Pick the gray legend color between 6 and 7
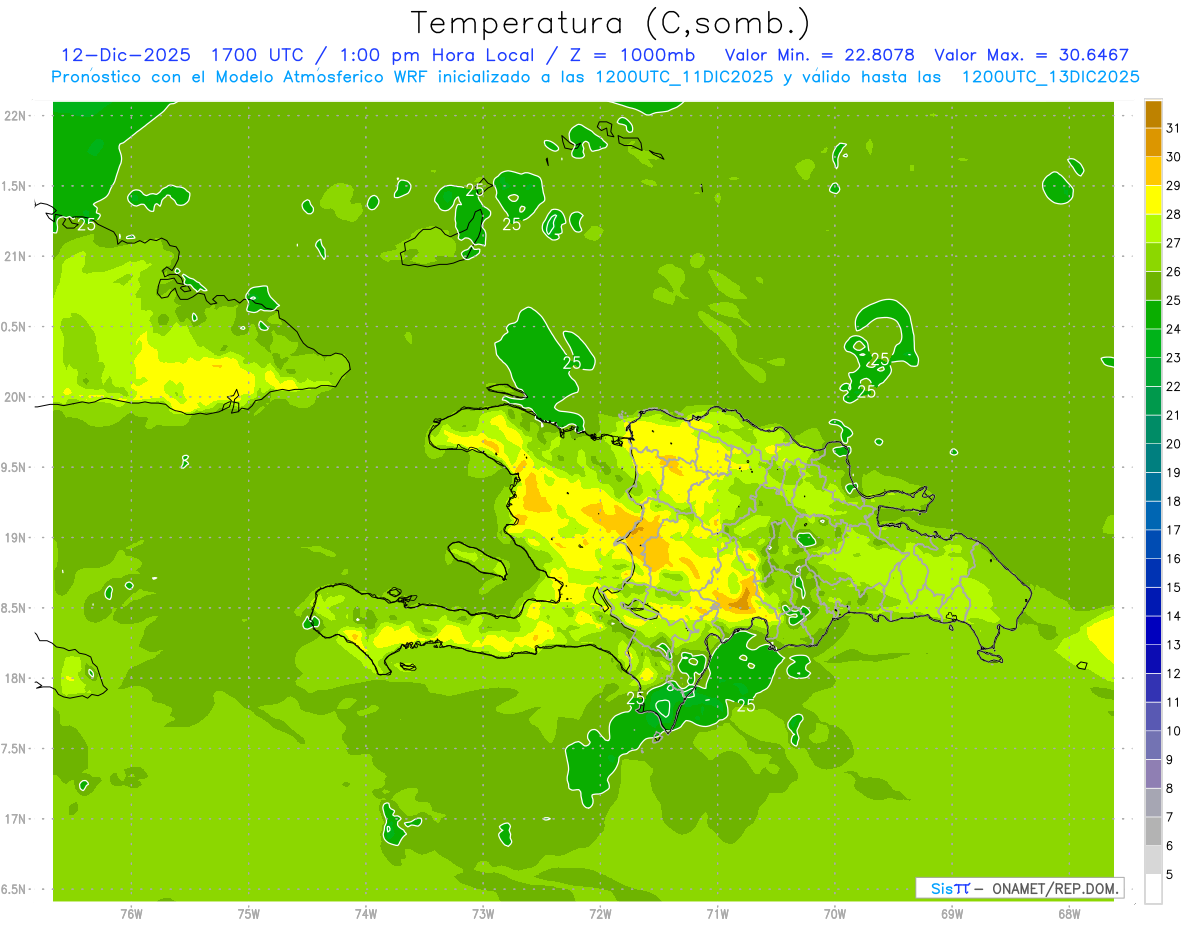 click(x=1153, y=831)
